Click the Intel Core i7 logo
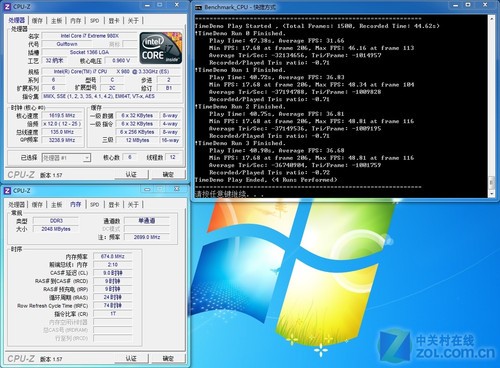 tap(161, 47)
